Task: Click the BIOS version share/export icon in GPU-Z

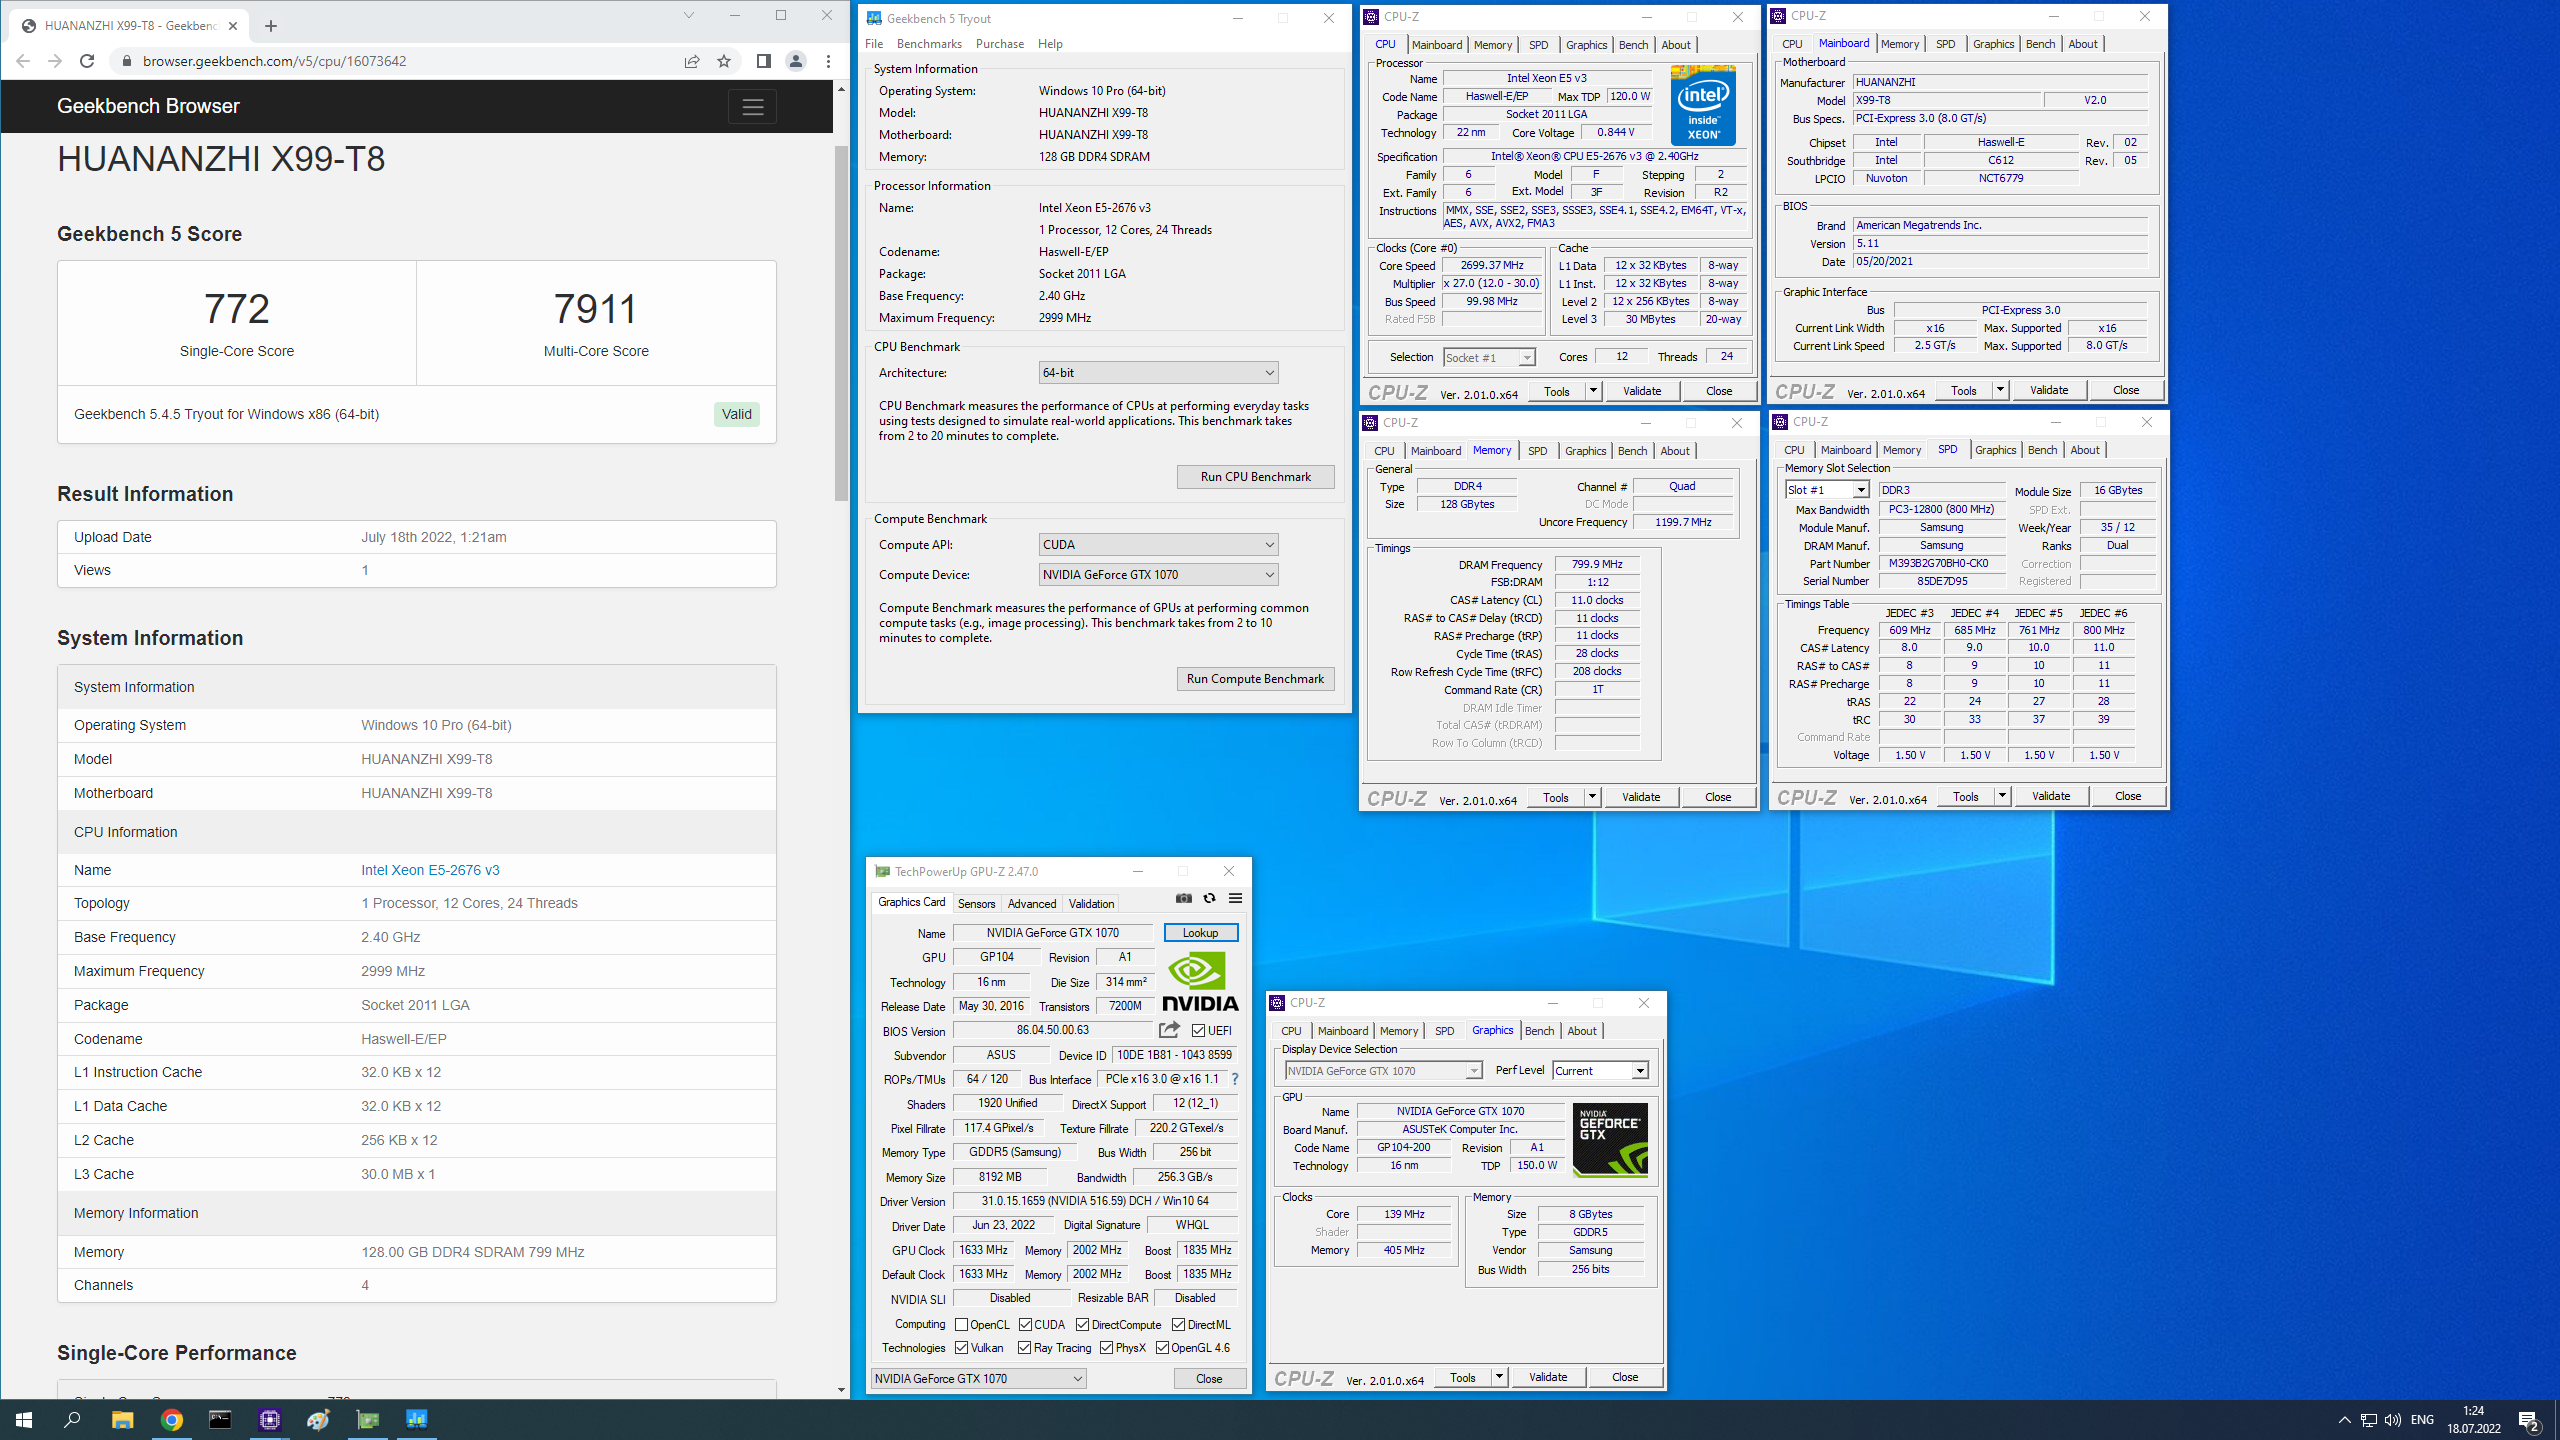Action: click(x=1169, y=1030)
